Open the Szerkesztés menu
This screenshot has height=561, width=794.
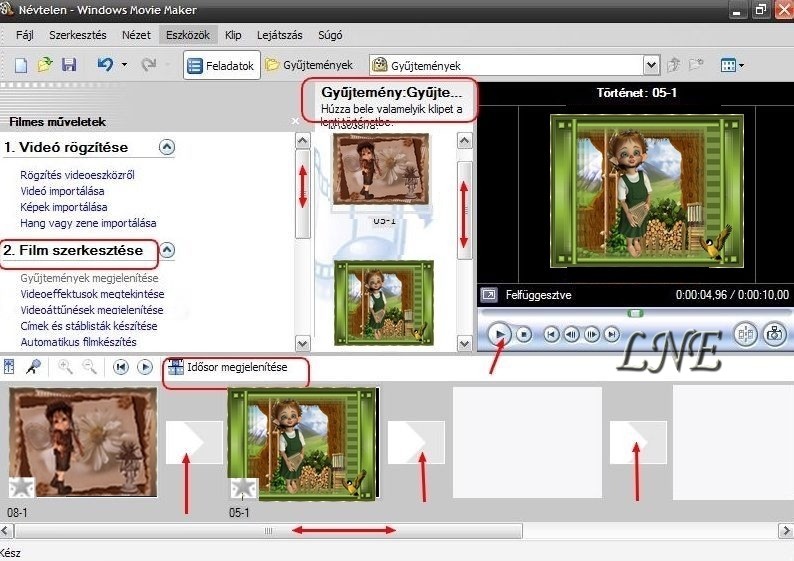point(77,35)
